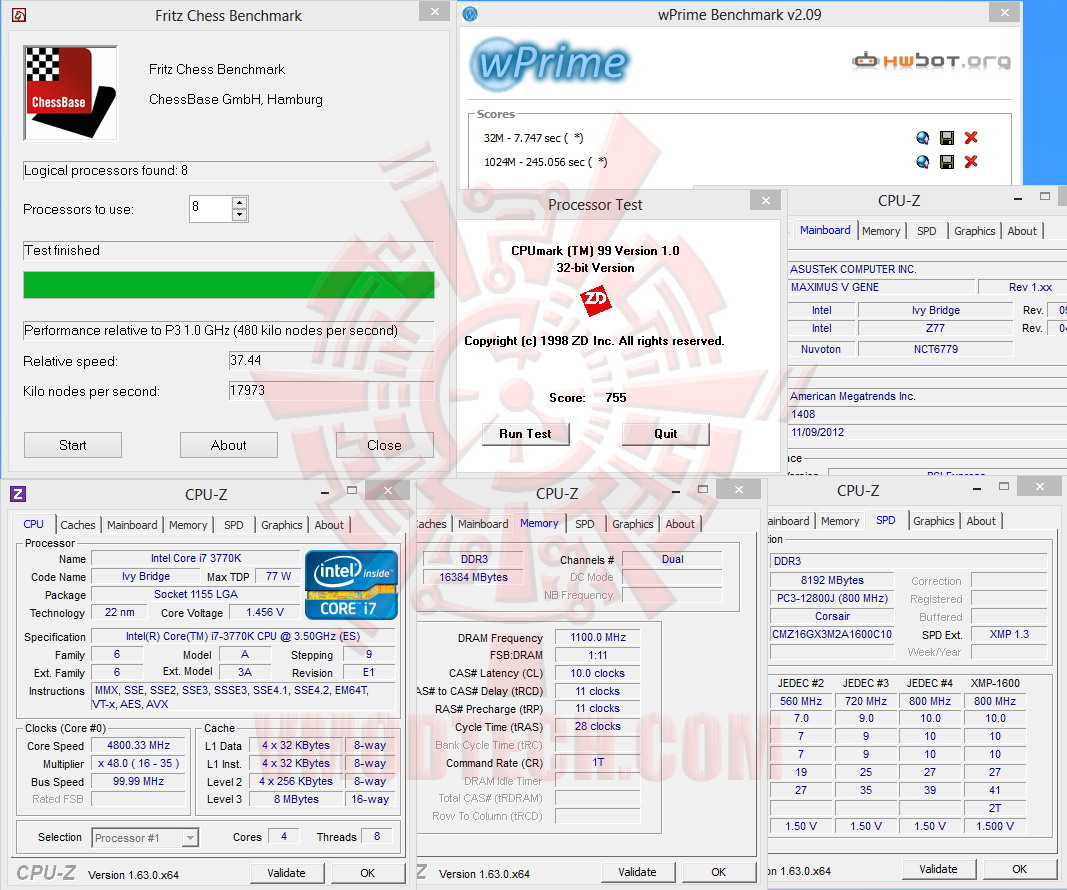Submit 1024M score with globe icon
Screen dimensions: 1067x890
[x=923, y=162]
